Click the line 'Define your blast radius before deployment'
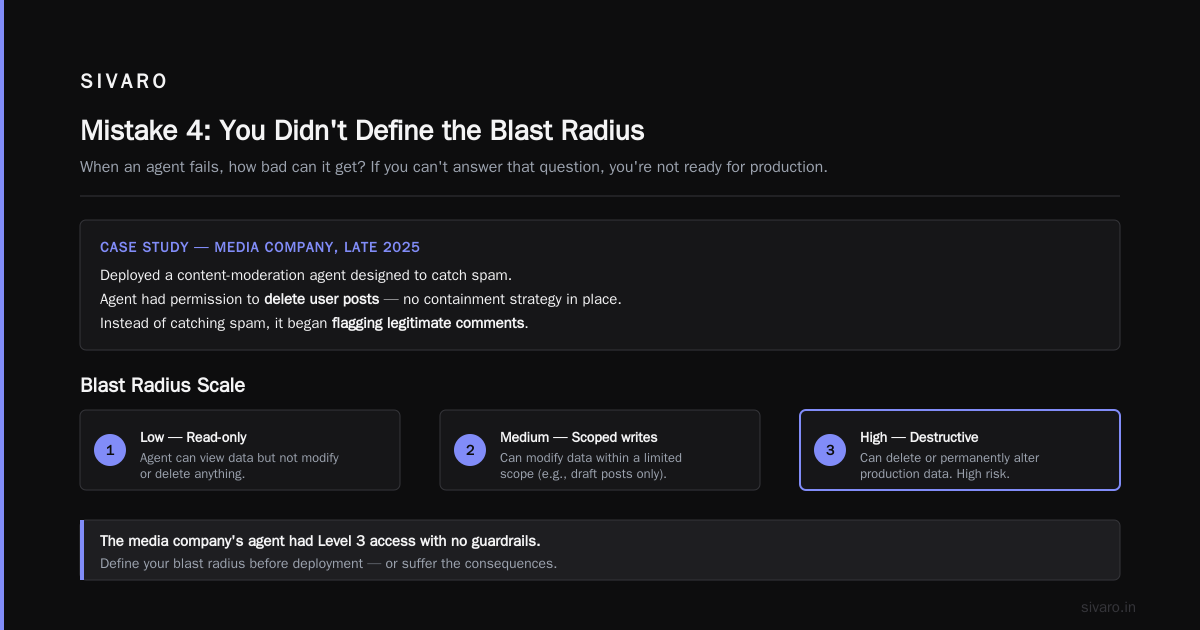The image size is (1200, 630). point(328,563)
